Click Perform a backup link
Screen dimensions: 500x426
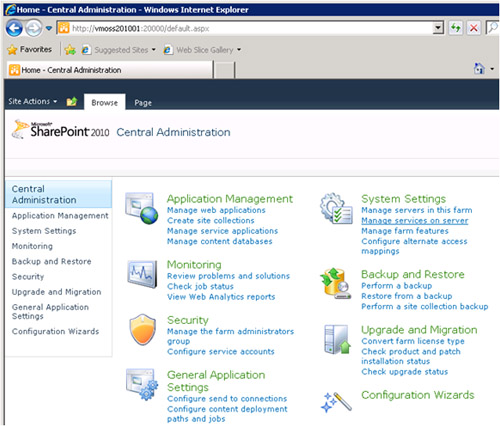[x=397, y=286]
